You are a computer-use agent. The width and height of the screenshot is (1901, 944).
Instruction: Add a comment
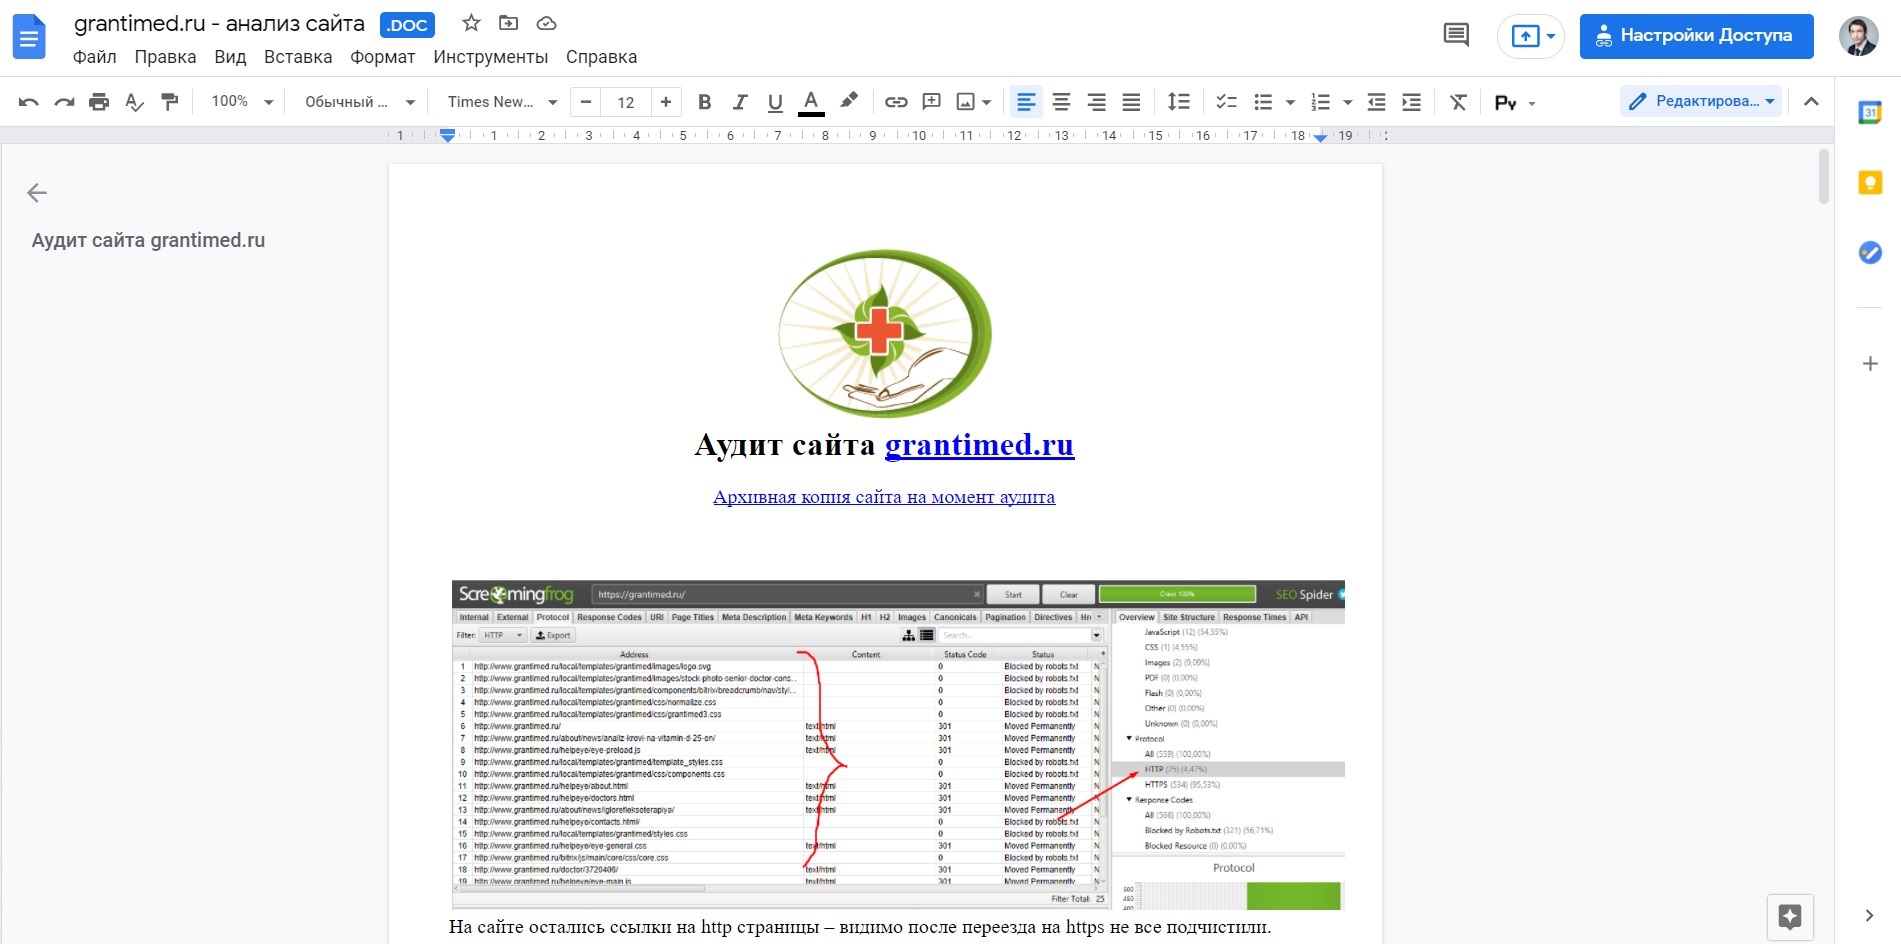coord(932,101)
